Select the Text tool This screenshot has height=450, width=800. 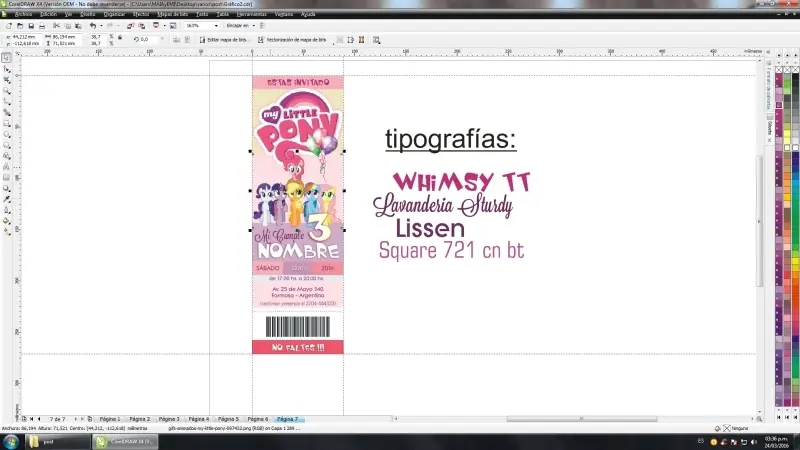click(7, 167)
